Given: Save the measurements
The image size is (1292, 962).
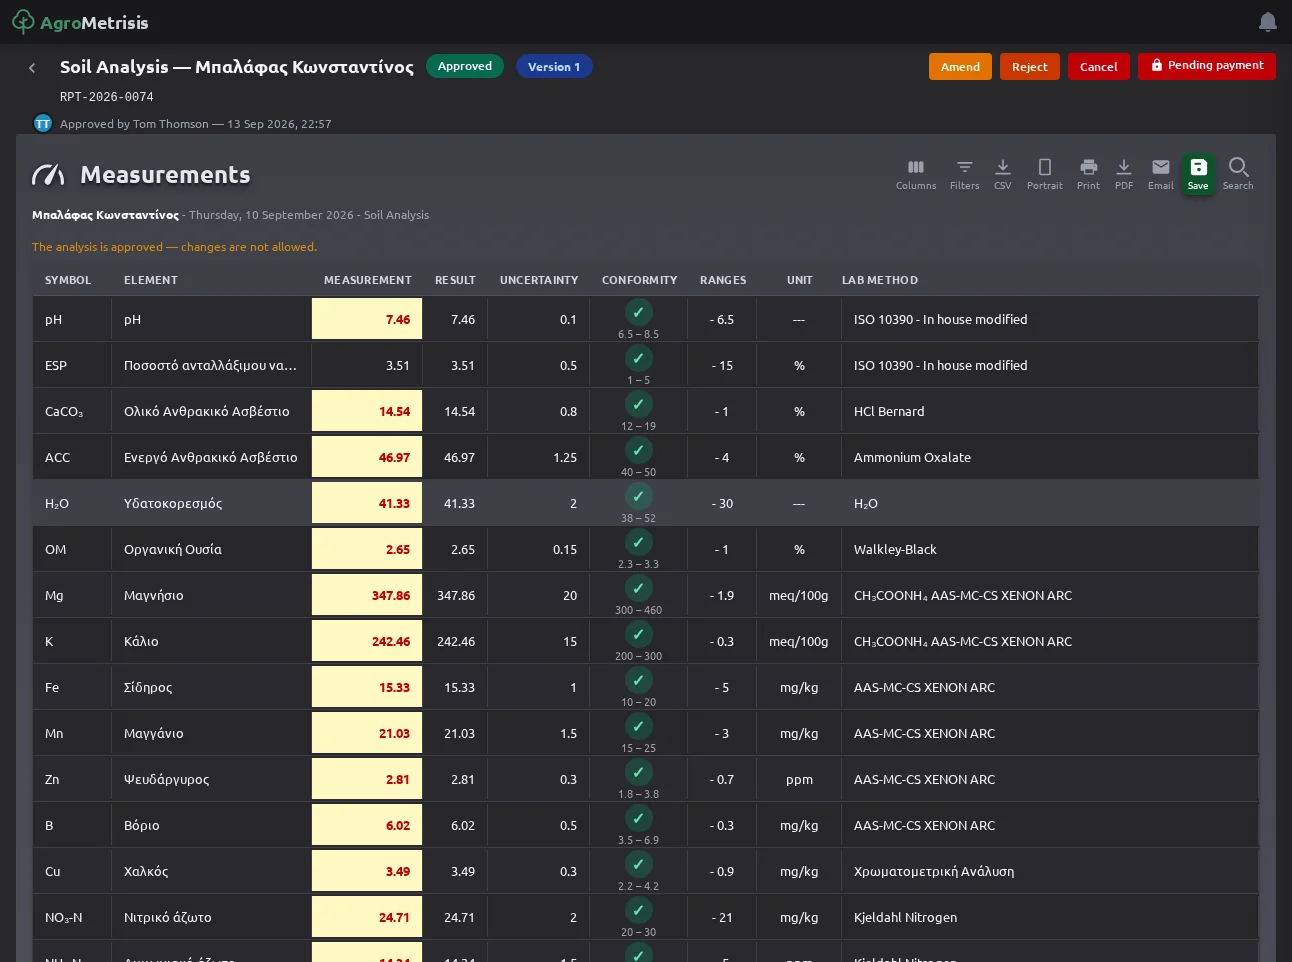Looking at the screenshot, I should click(1198, 174).
